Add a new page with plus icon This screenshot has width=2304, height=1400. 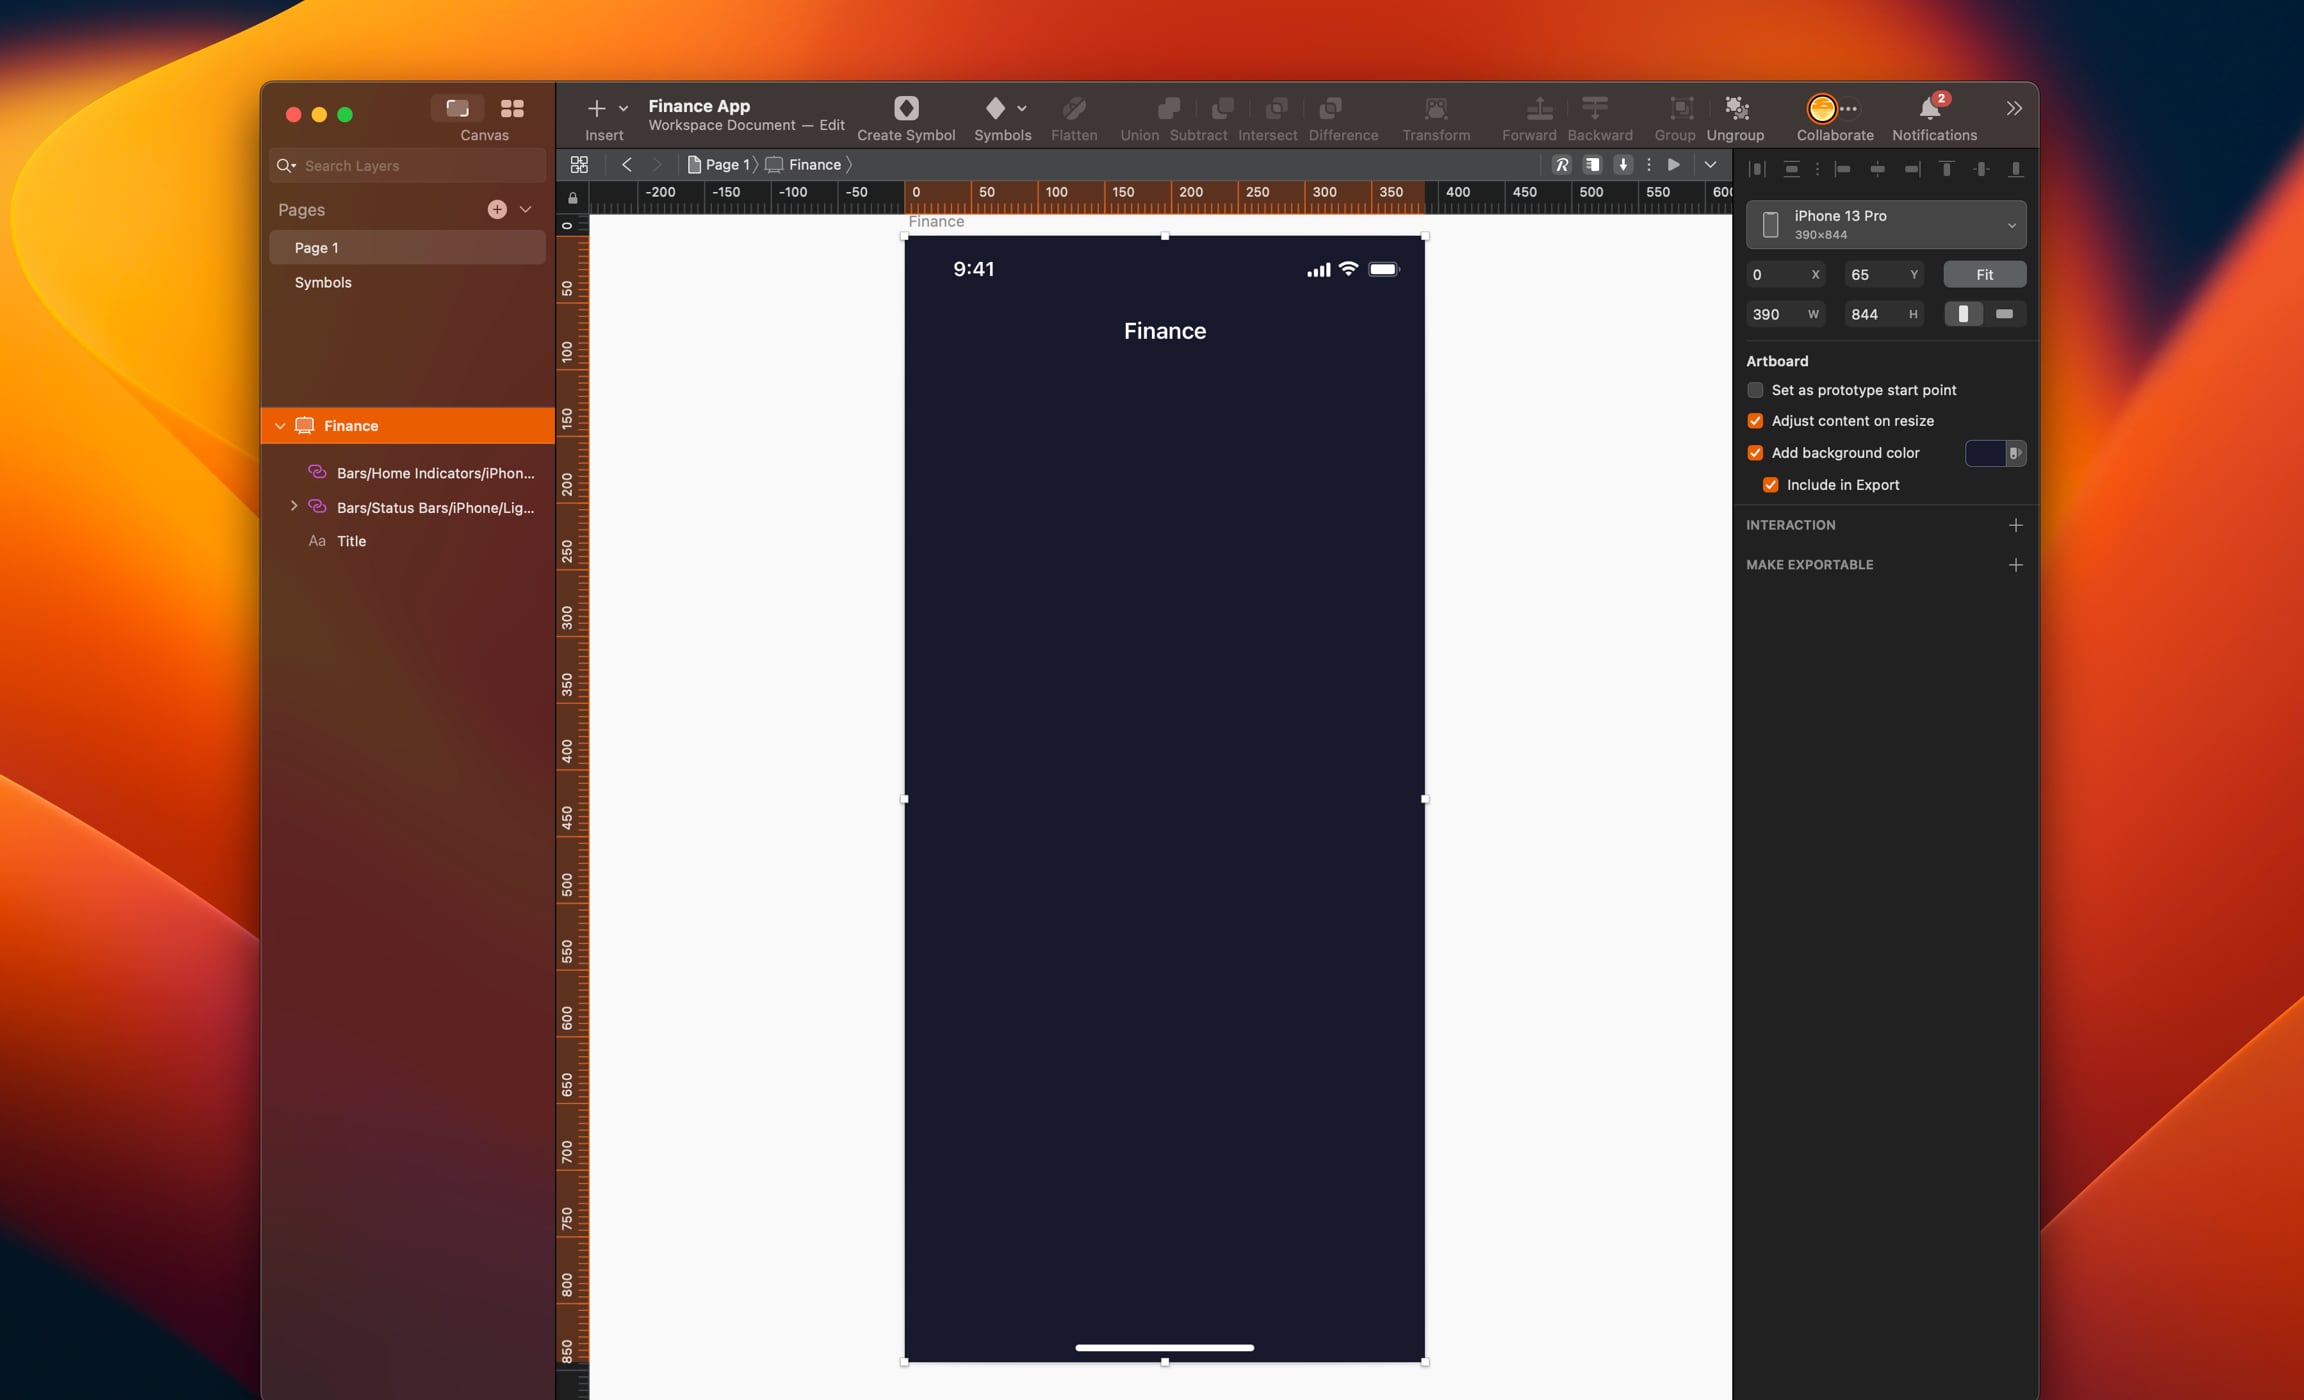click(x=496, y=210)
